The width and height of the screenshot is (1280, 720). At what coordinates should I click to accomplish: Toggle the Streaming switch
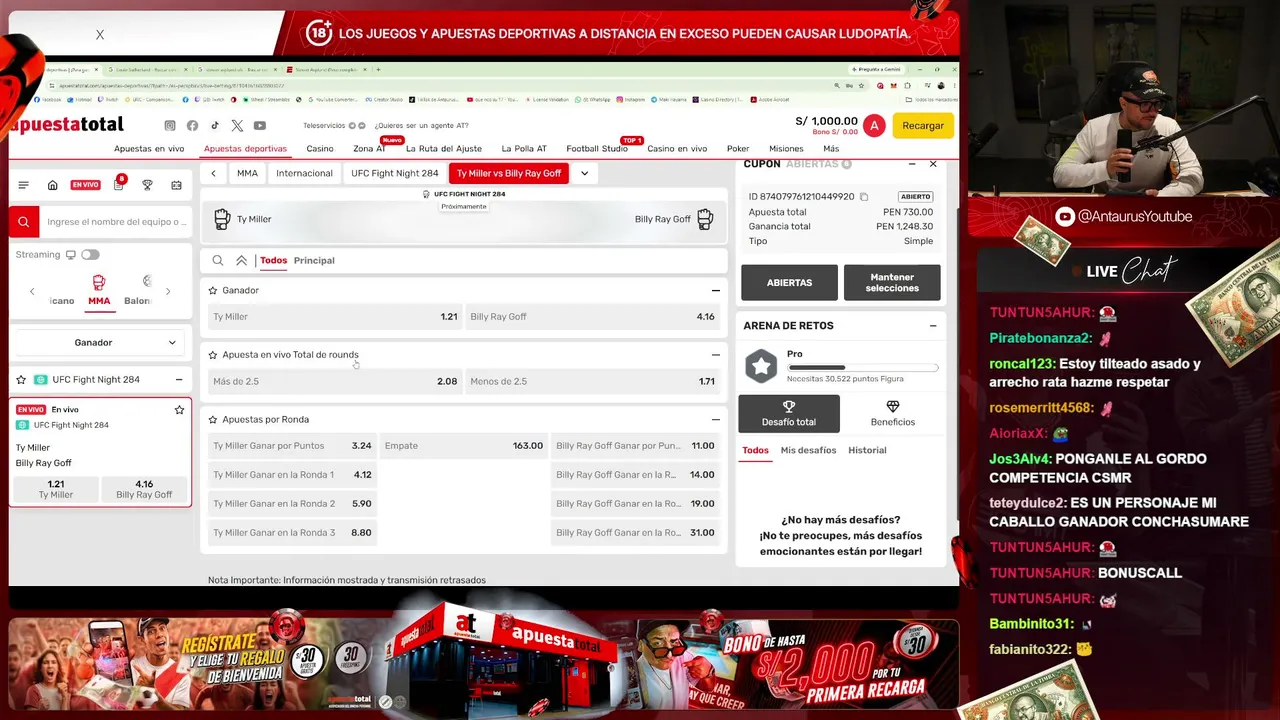90,255
